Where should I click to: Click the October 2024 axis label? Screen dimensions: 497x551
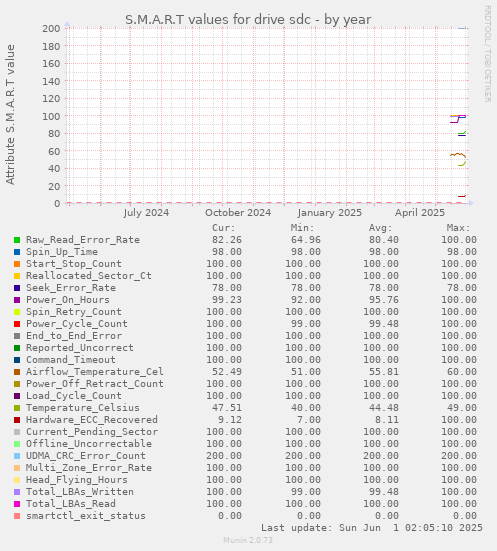[238, 213]
